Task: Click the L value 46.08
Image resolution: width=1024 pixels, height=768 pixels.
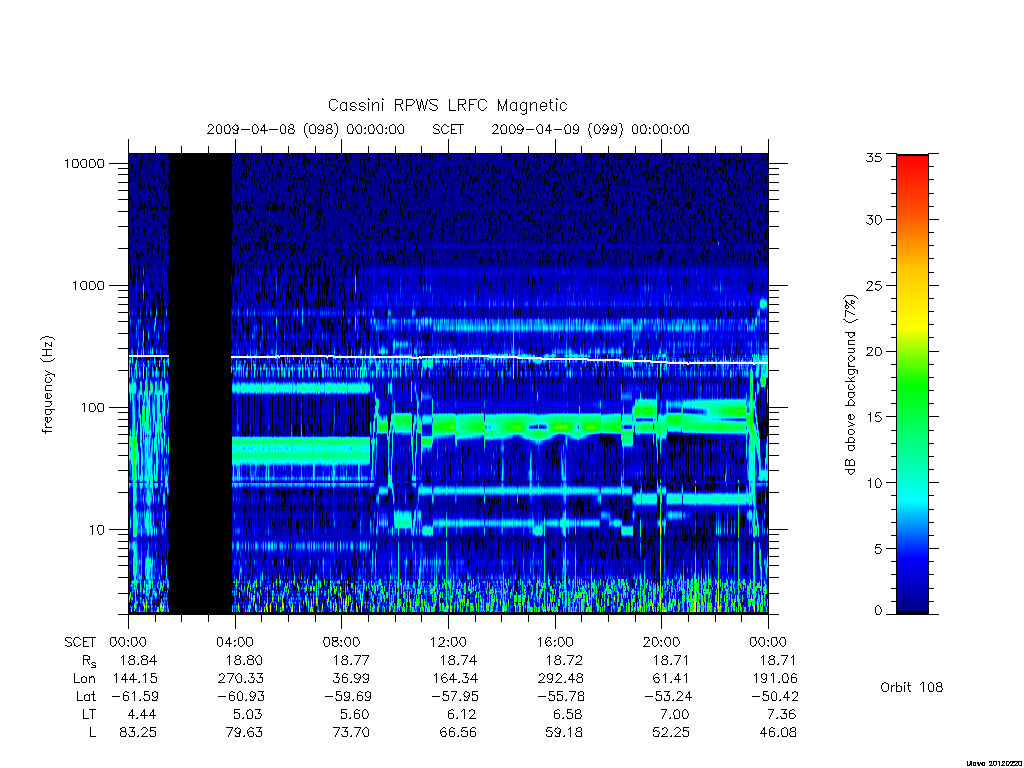Action: click(x=778, y=733)
